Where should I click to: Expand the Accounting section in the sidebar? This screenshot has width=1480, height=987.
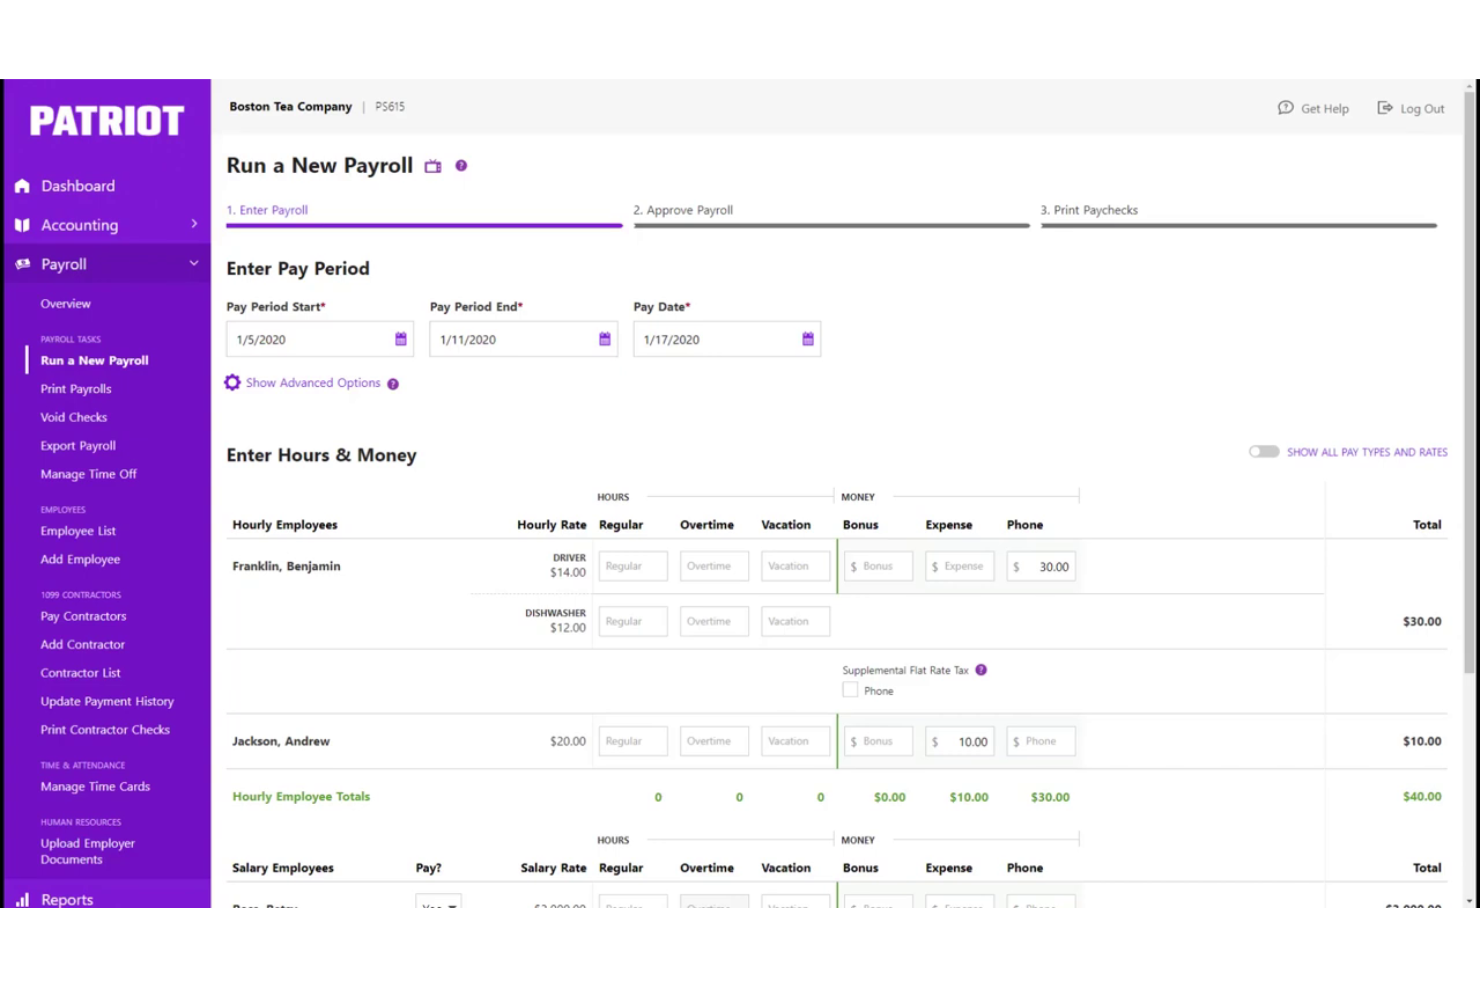[195, 225]
